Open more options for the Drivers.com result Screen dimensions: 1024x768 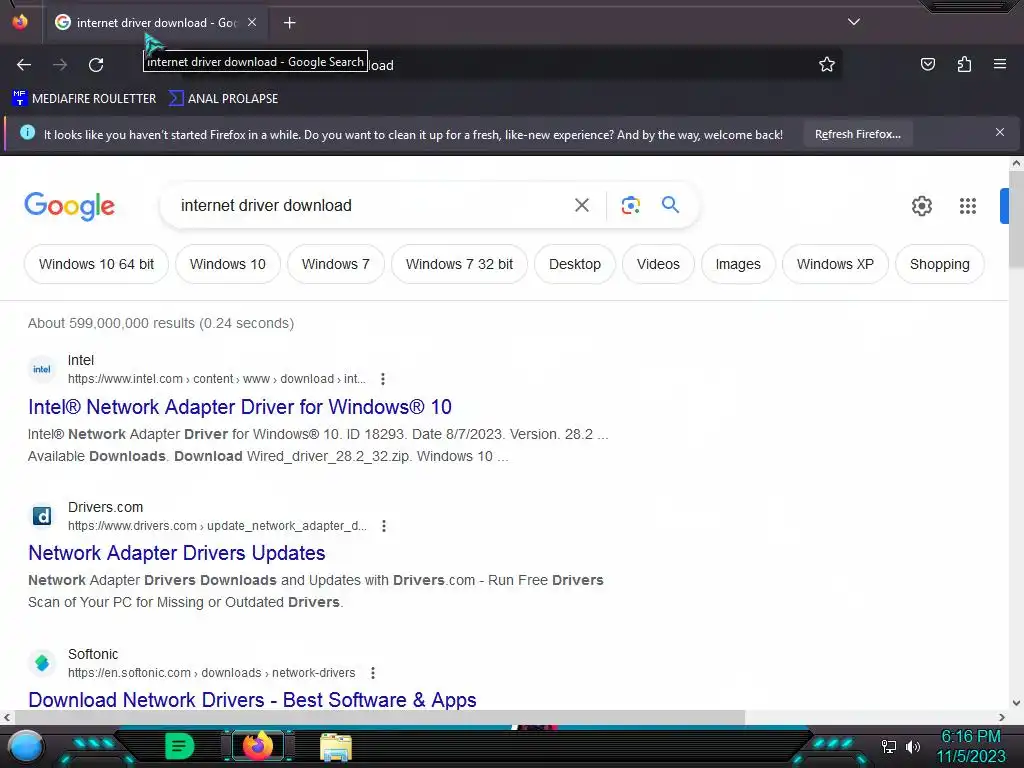[384, 526]
